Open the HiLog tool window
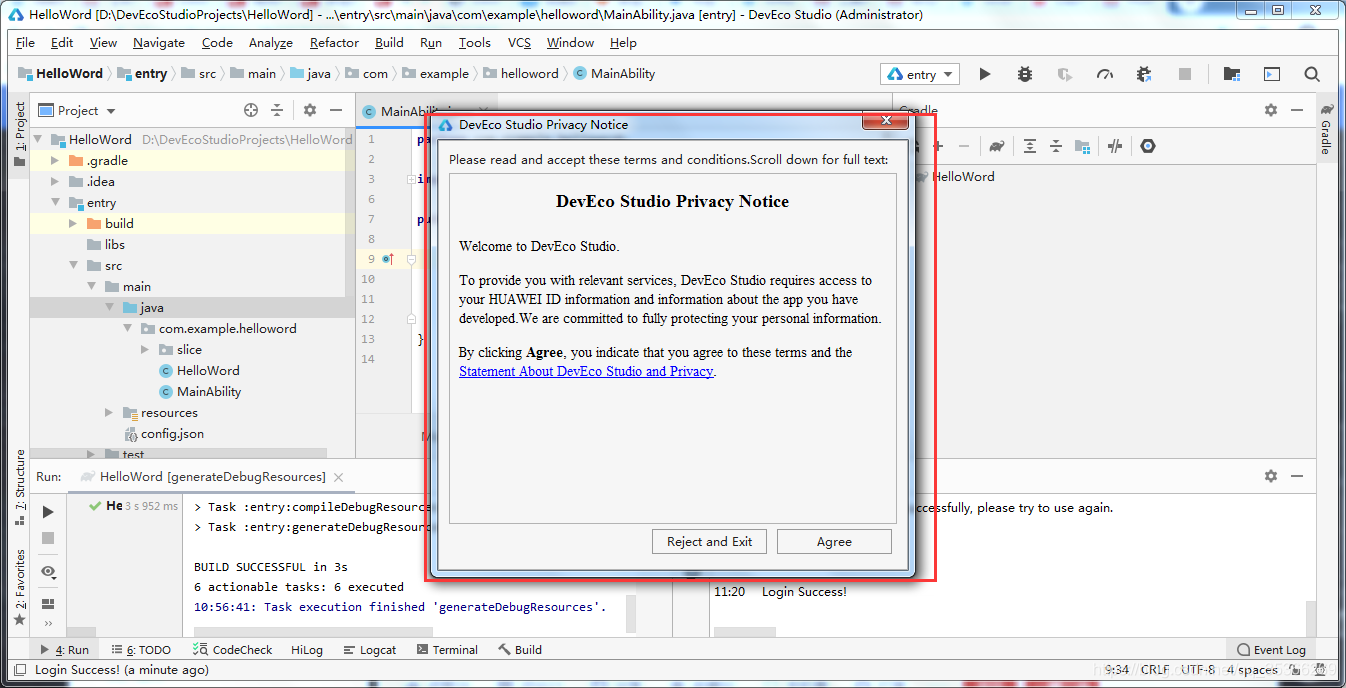Screen dimensions: 1346x688 307,649
